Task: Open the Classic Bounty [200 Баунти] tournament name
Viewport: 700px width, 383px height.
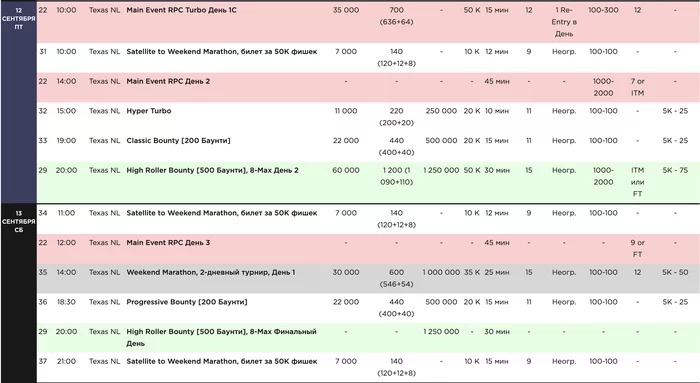Action: click(178, 141)
